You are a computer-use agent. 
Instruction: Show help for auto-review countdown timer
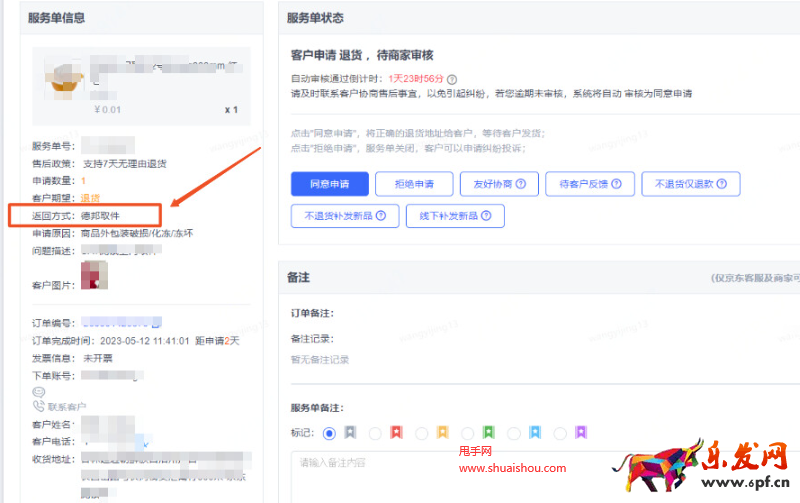[x=452, y=79]
